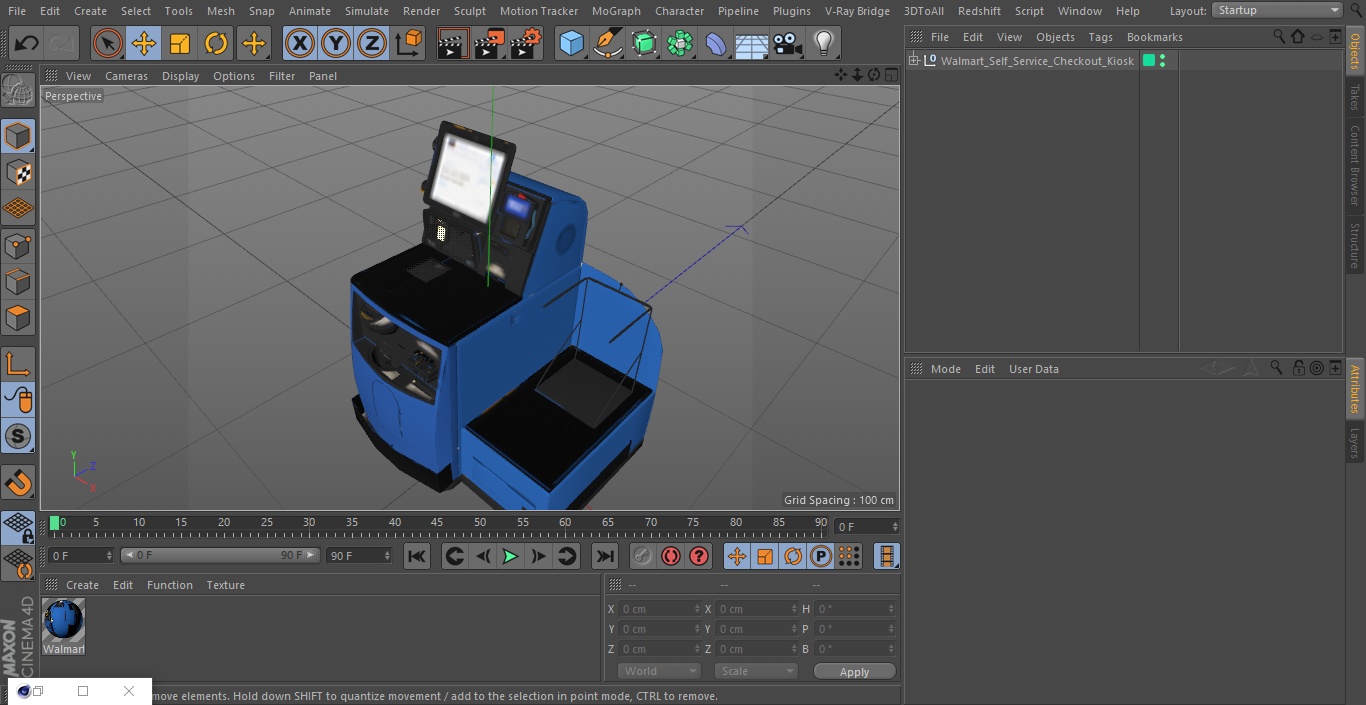Click Record Active Objects button

pos(643,556)
